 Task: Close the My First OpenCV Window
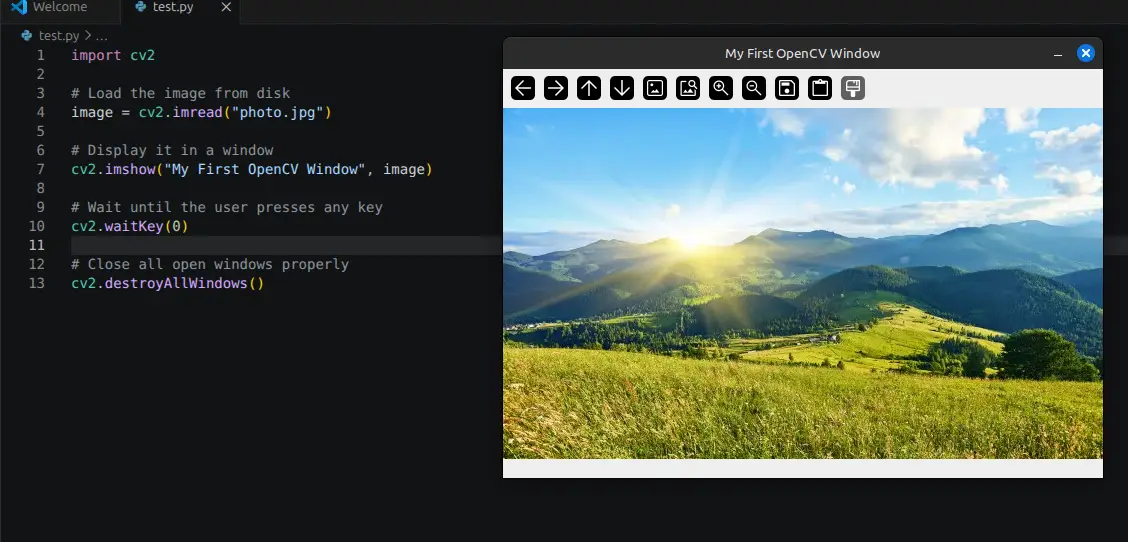(x=1086, y=53)
